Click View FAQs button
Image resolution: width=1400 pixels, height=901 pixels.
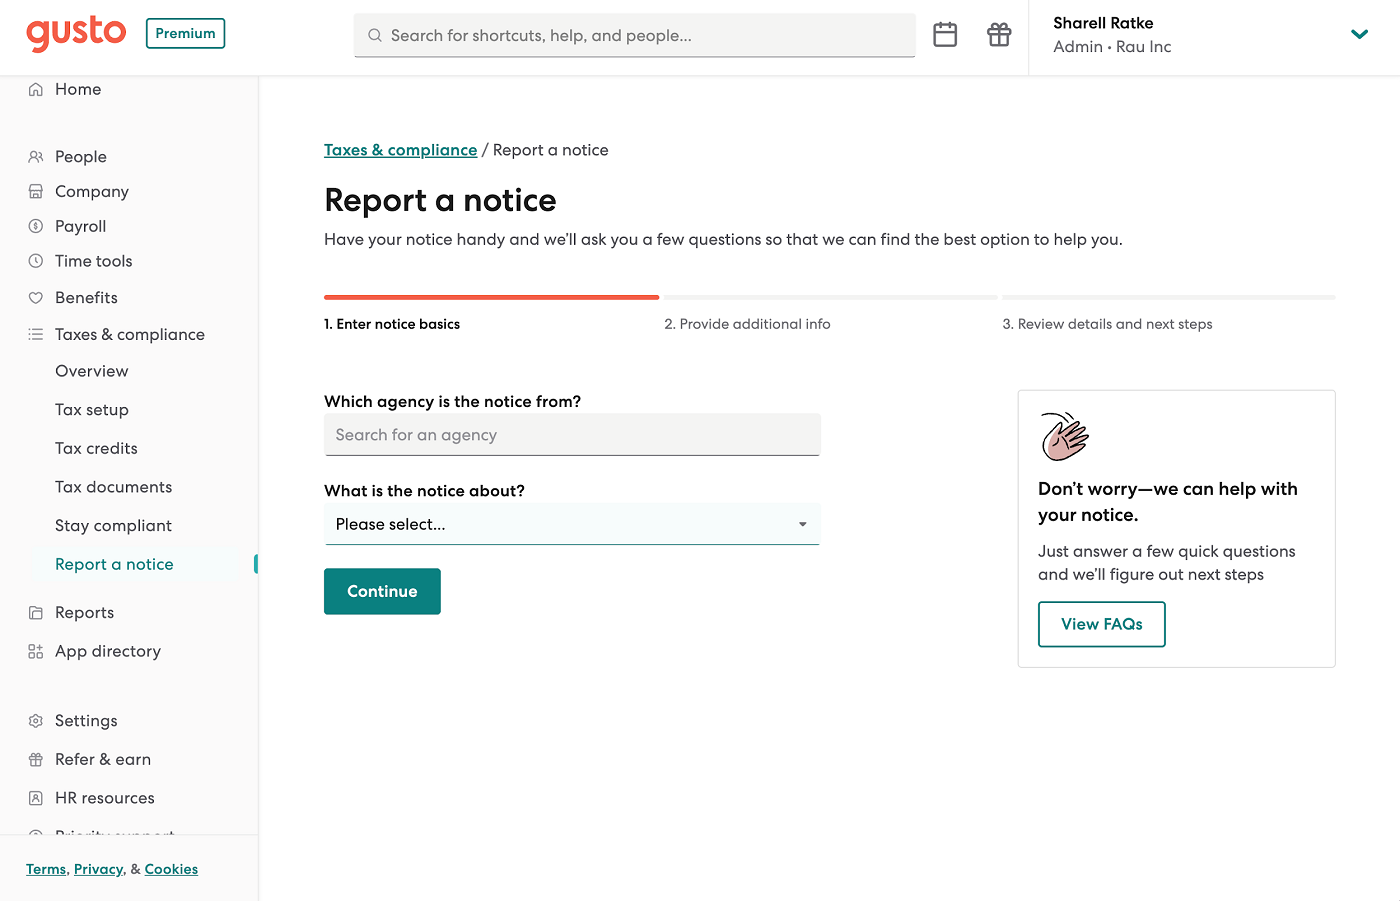tap(1102, 624)
